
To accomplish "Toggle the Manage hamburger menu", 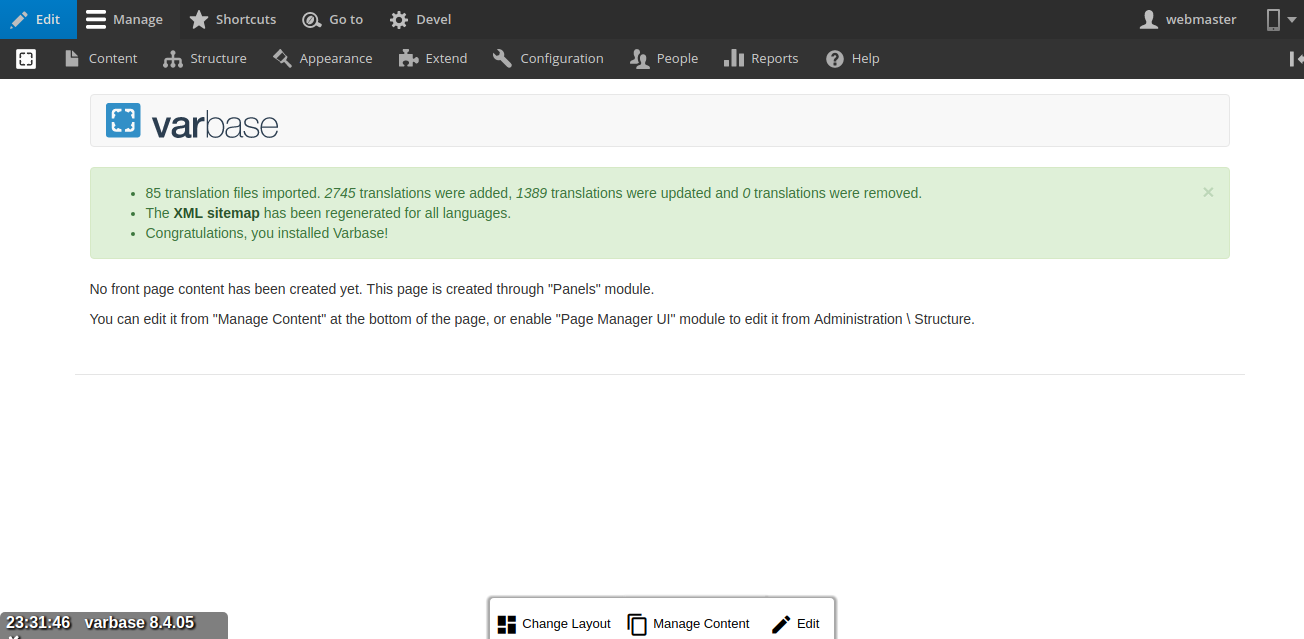I will [125, 19].
